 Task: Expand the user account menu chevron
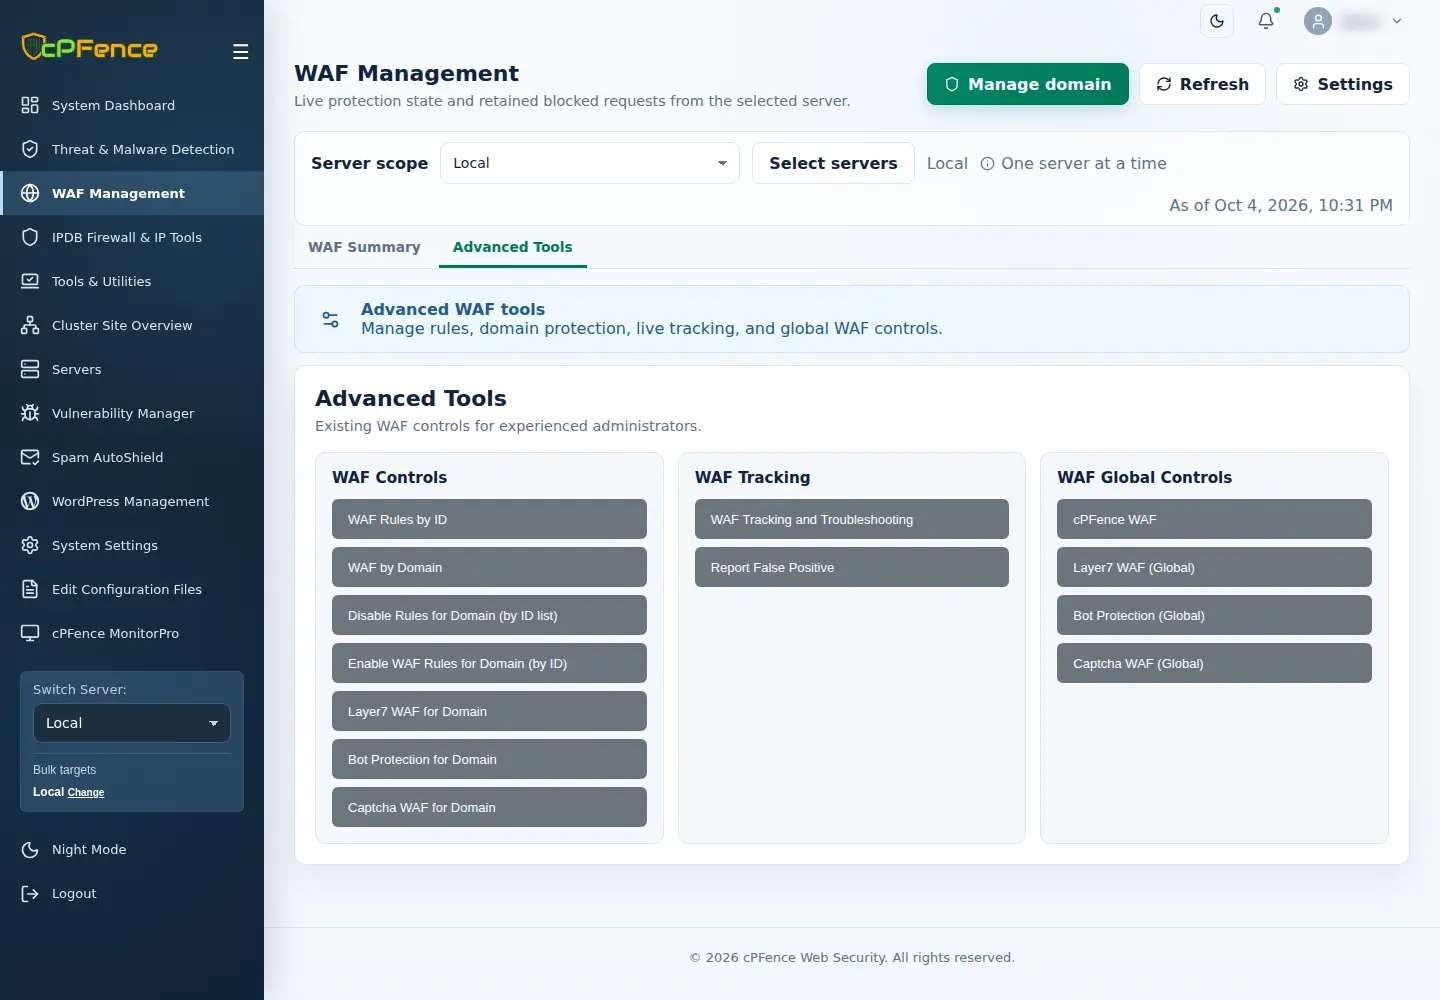click(x=1397, y=21)
